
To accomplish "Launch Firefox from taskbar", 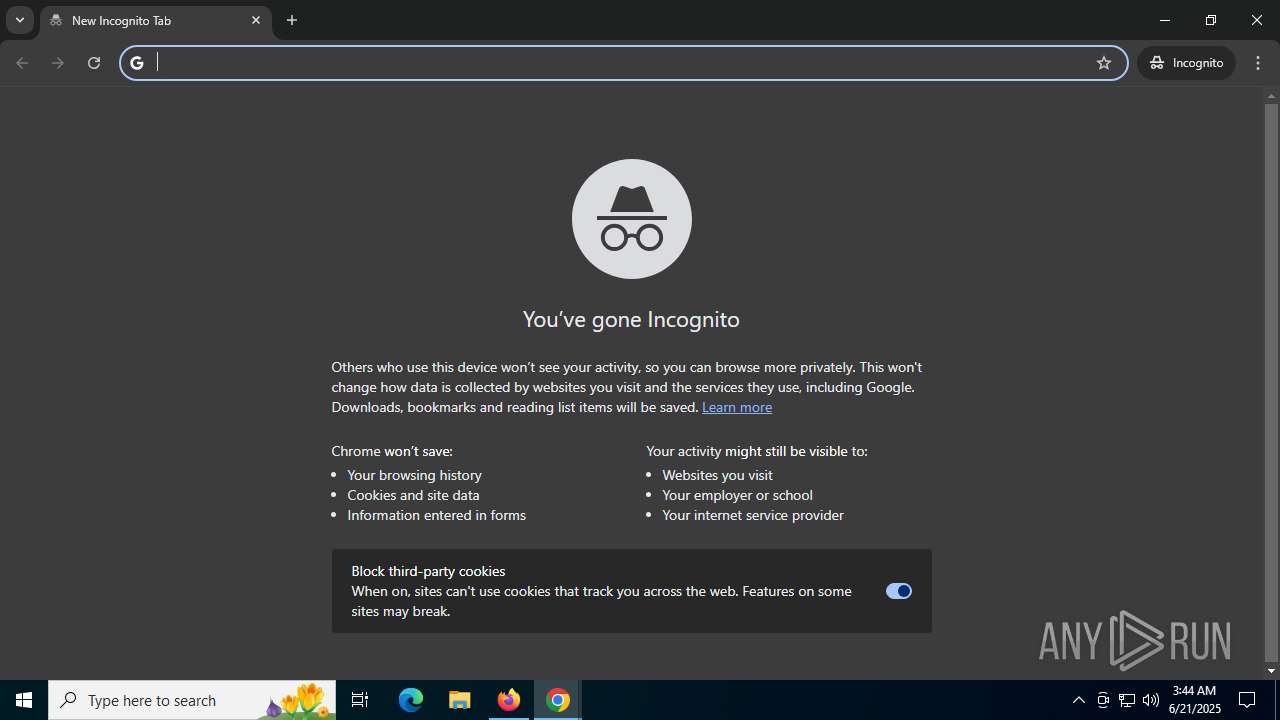I will click(509, 700).
